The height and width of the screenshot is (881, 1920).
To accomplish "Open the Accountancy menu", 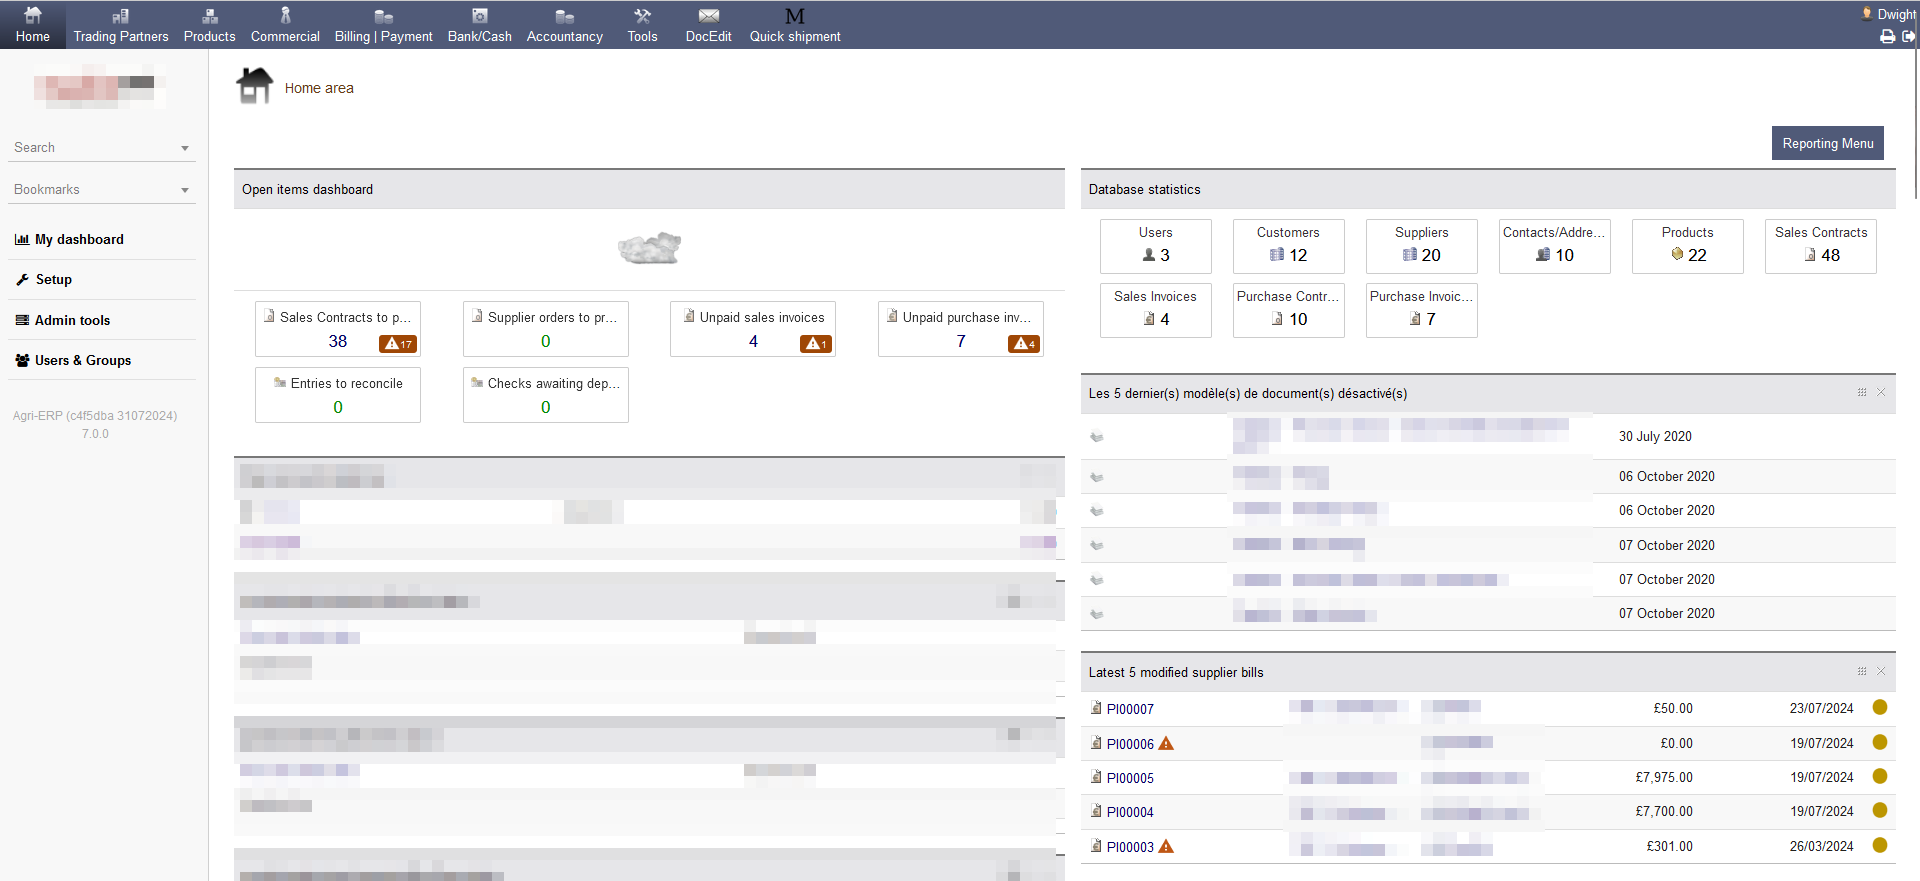I will pos(565,24).
